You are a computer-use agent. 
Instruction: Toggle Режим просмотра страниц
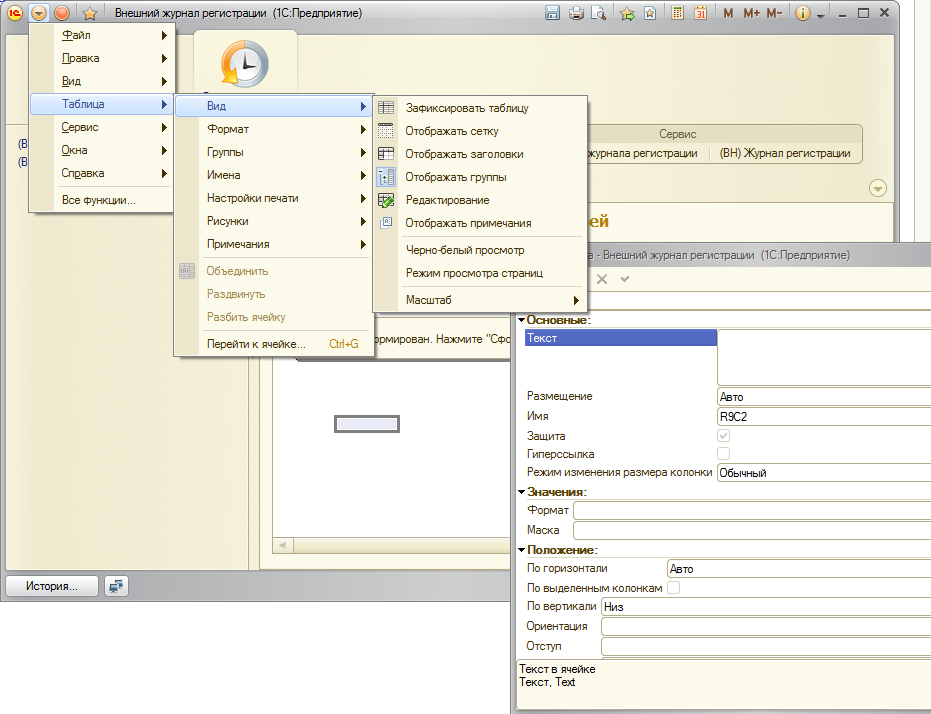480,273
